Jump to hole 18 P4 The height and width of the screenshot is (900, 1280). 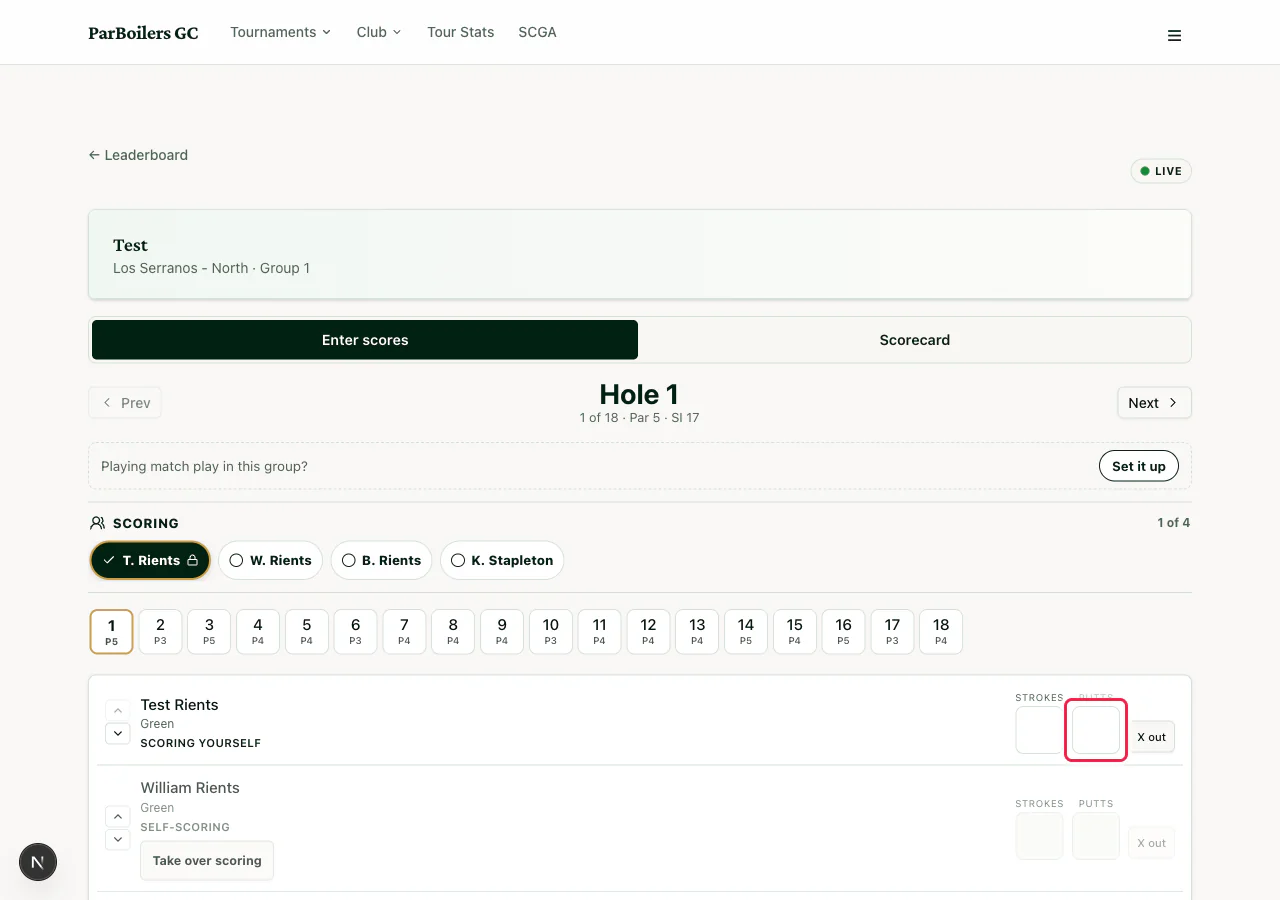coord(941,632)
